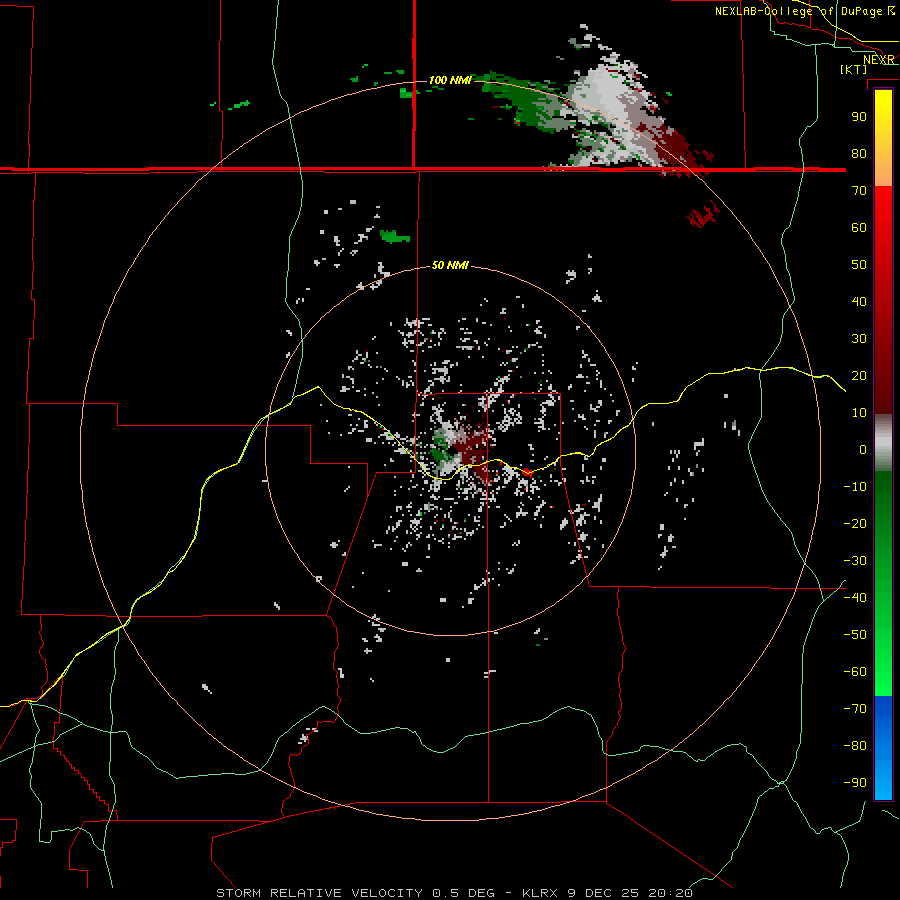Click the 0 value on velocity scale

pyautogui.click(x=863, y=449)
